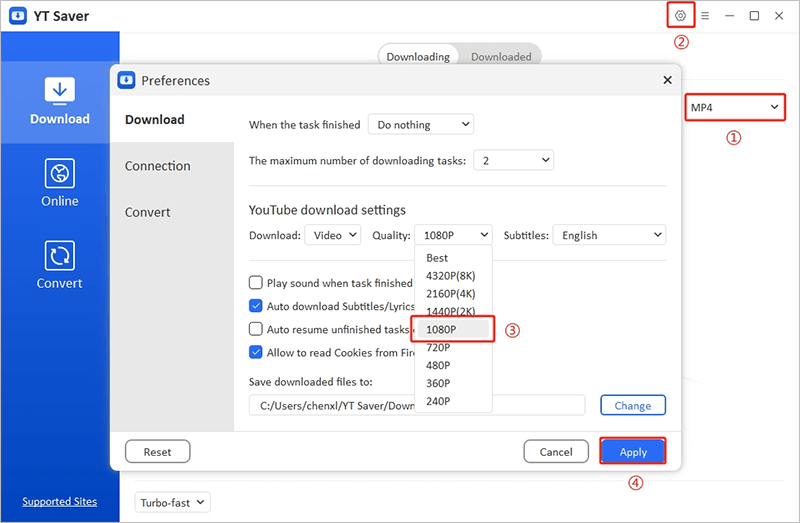The height and width of the screenshot is (523, 800).
Task: Choose 1080P in quality list
Action: tap(454, 329)
